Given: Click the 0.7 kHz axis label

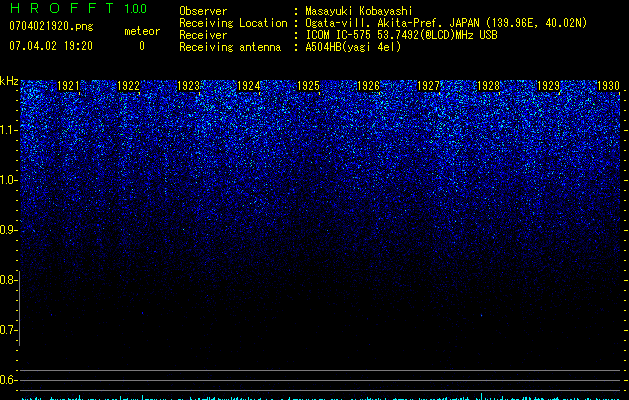Looking at the screenshot, I should [x=7, y=330].
